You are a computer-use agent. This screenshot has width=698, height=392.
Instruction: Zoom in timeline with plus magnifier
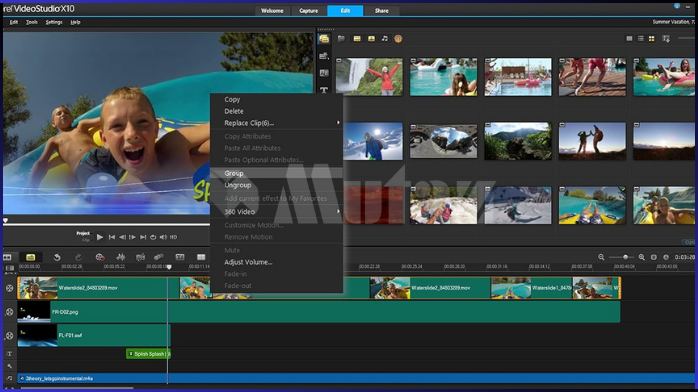tap(641, 257)
